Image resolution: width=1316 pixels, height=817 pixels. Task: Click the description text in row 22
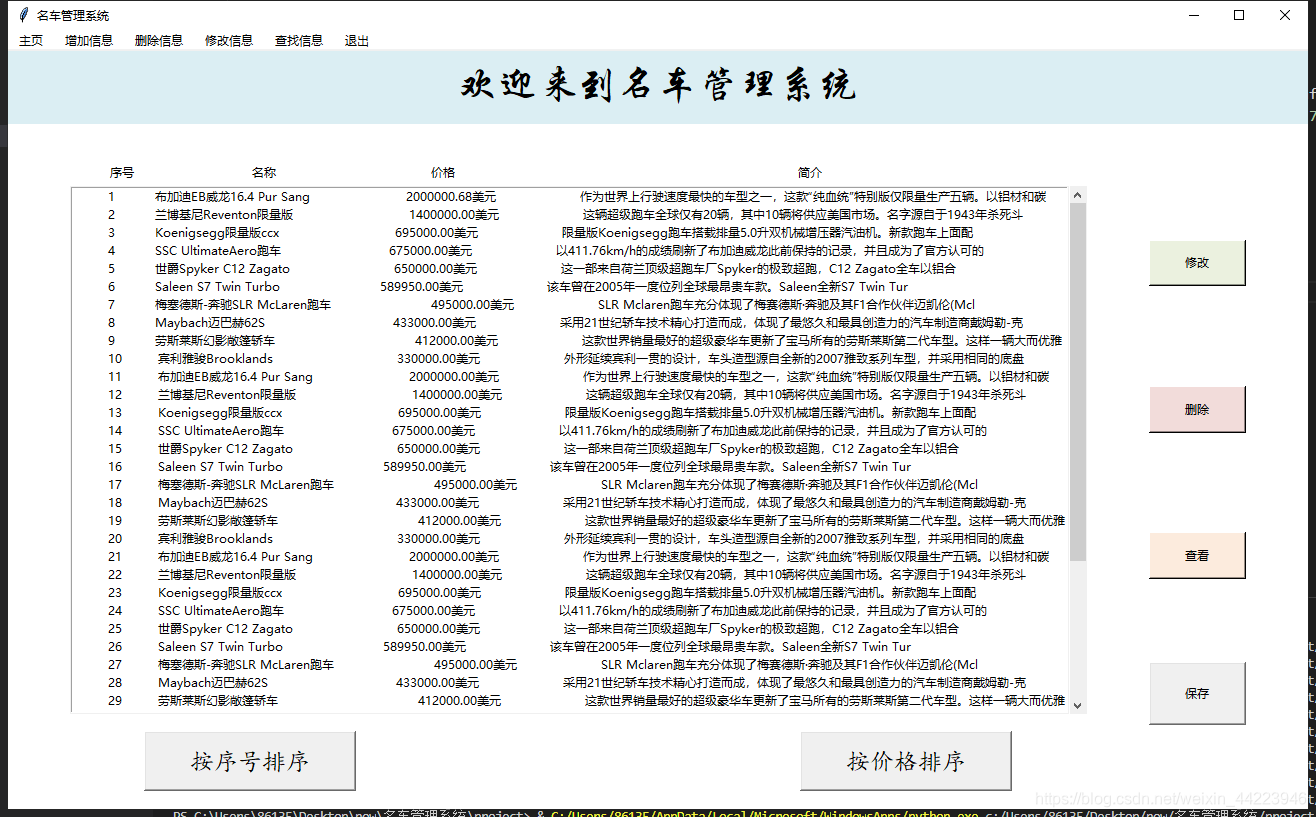(x=805, y=575)
